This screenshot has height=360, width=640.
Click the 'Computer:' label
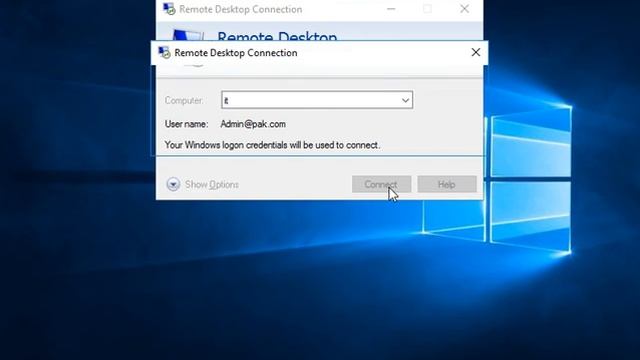pyautogui.click(x=184, y=100)
